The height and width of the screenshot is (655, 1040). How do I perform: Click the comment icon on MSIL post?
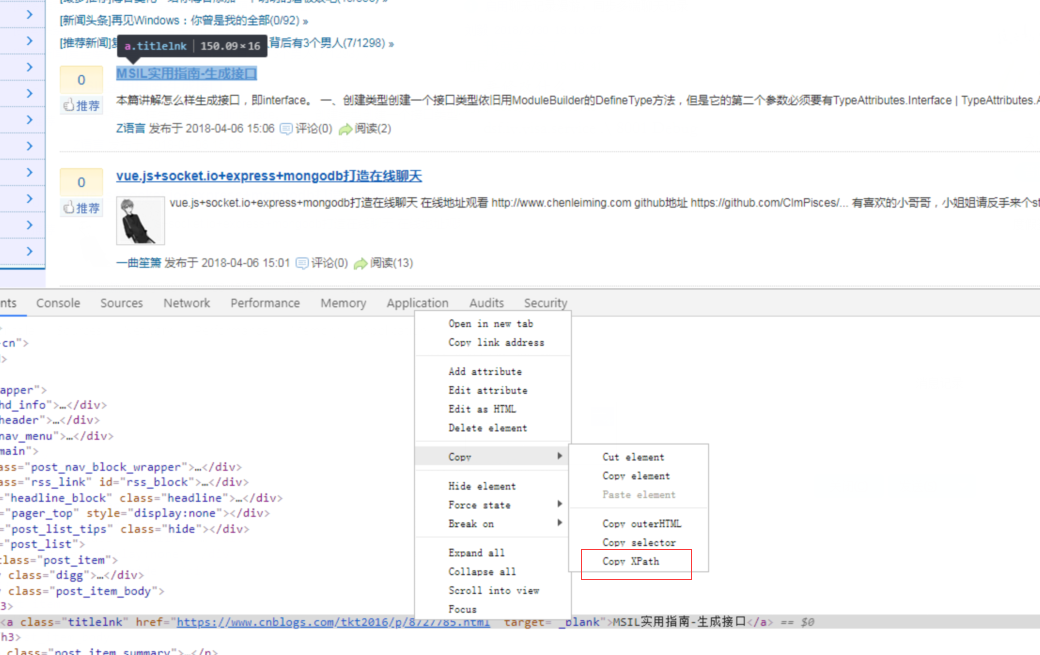[286, 129]
